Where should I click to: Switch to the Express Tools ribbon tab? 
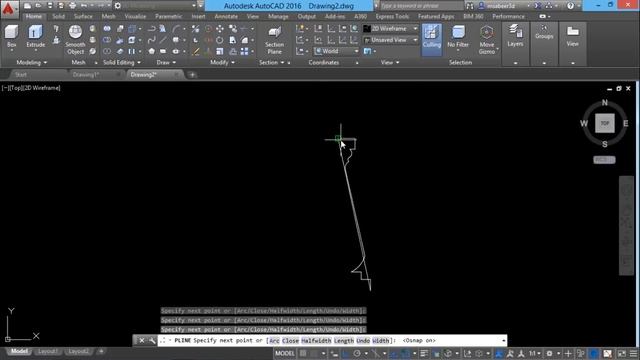(x=392, y=16)
